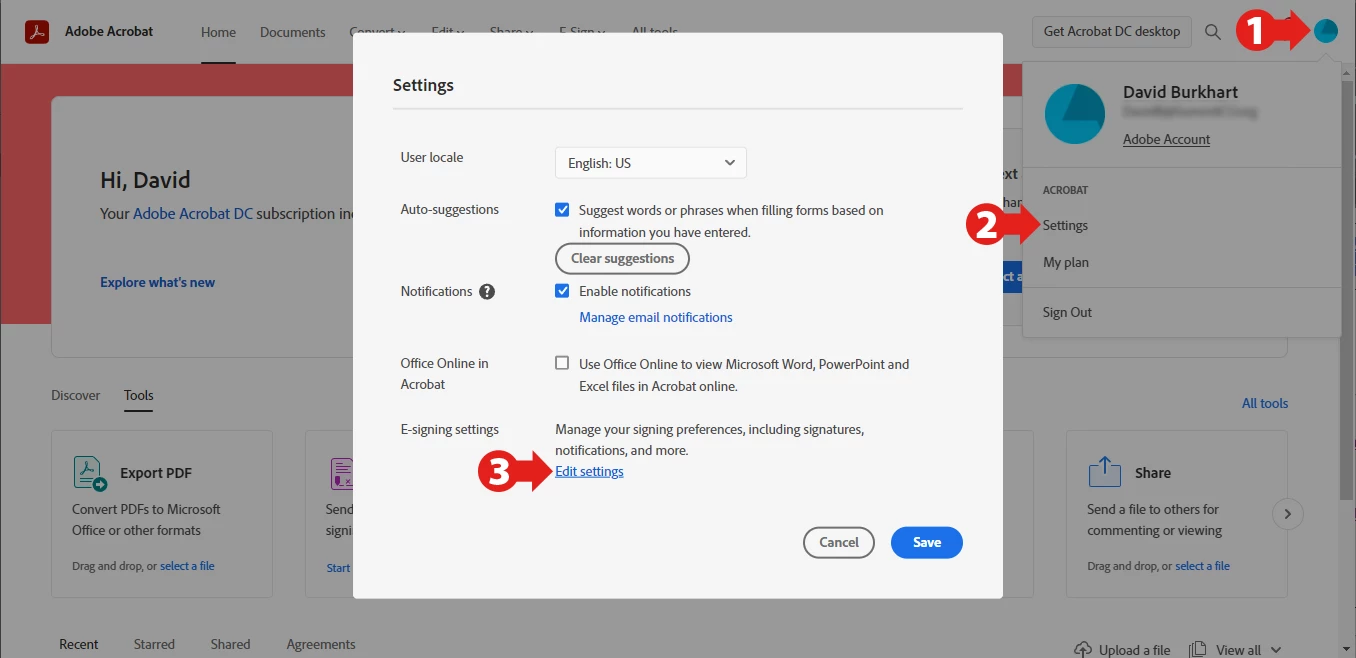Click the Export PDF tool icon
1356x658 pixels.
point(90,473)
